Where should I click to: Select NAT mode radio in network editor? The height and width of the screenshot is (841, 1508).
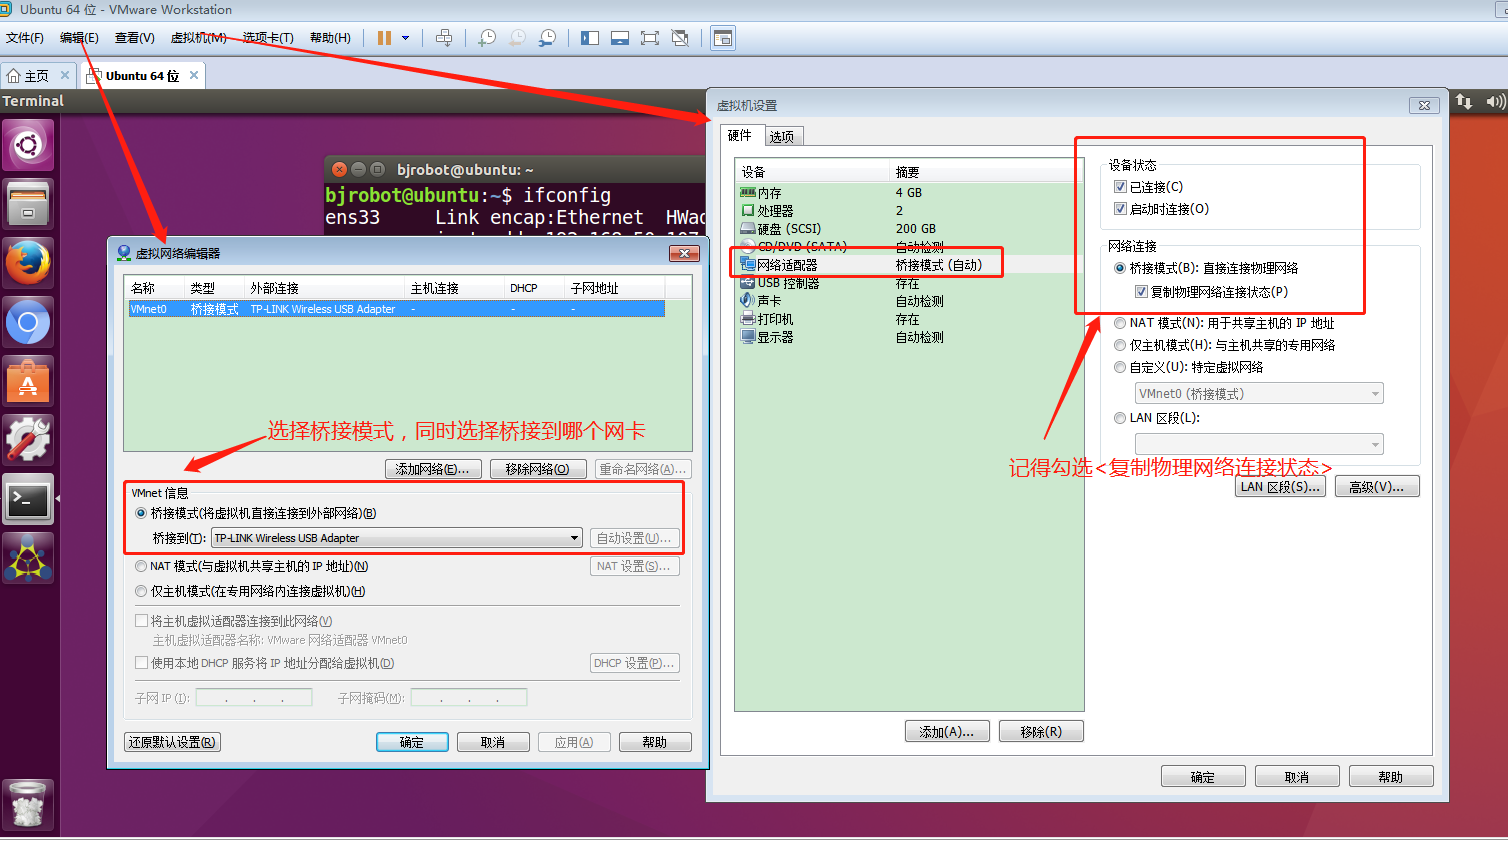point(141,566)
